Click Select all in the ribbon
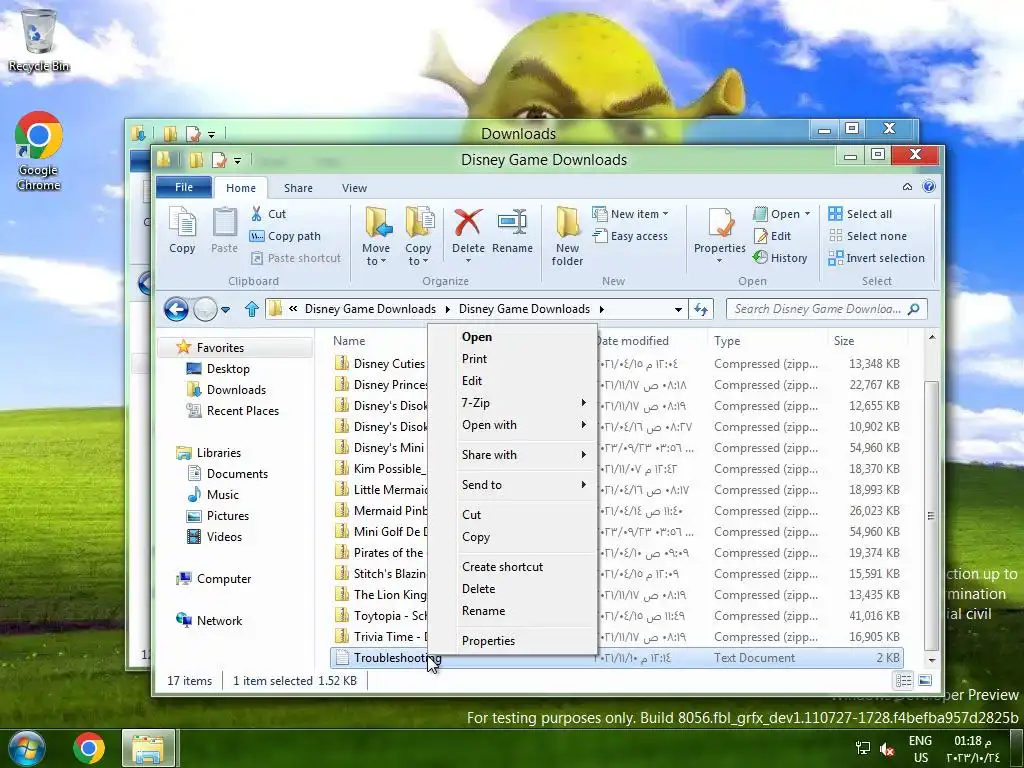1024x768 pixels. [860, 214]
